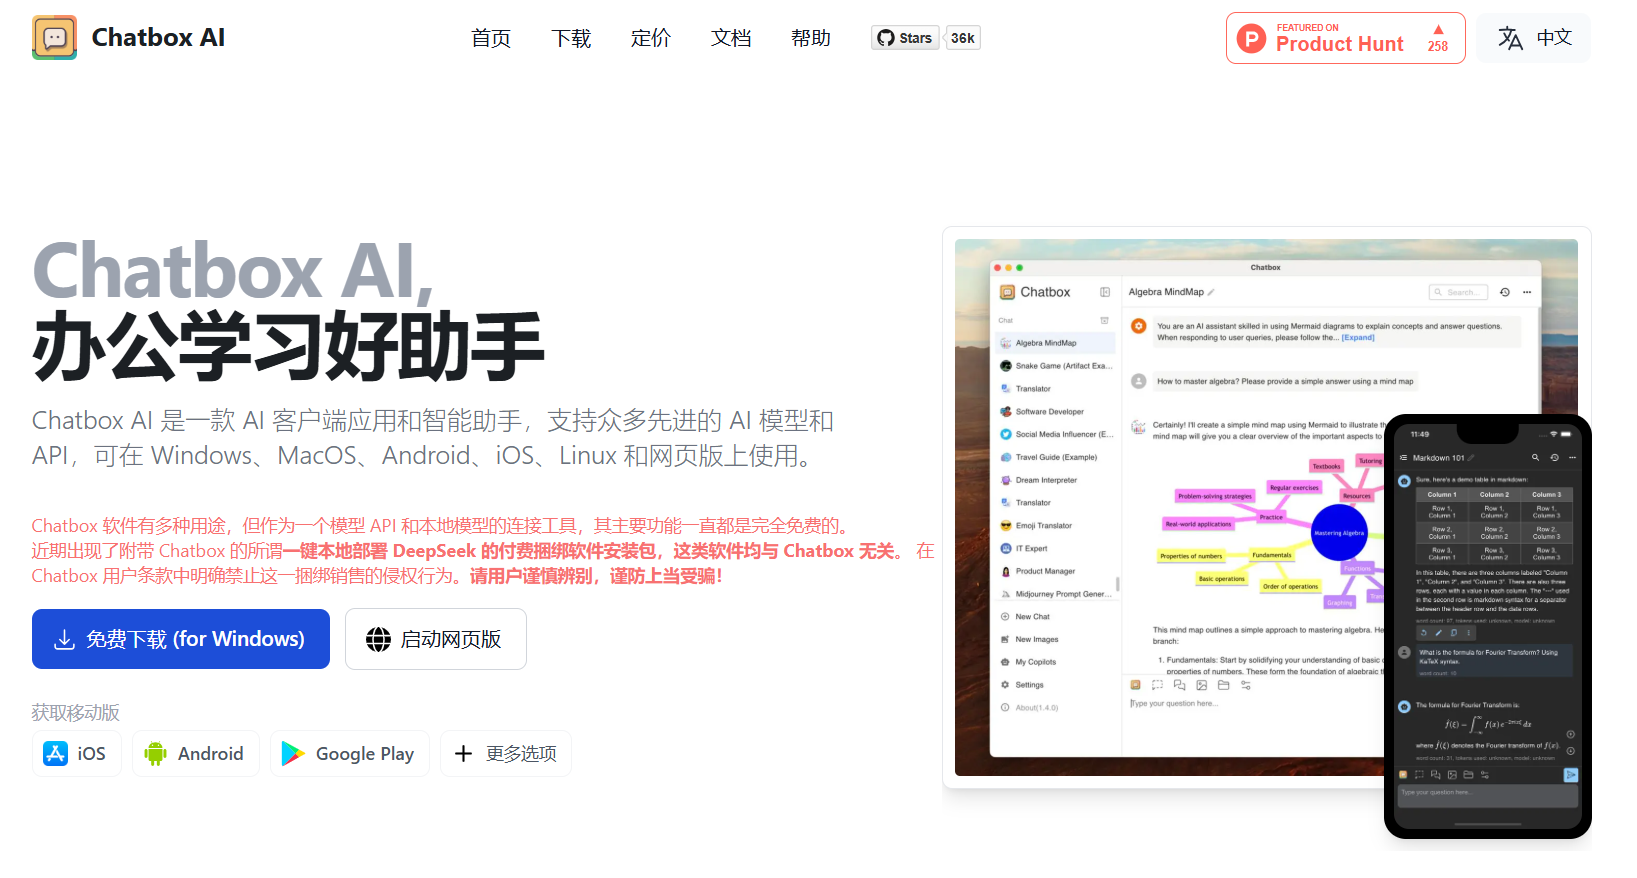
Task: Open the 首页 nav item
Action: tap(491, 38)
